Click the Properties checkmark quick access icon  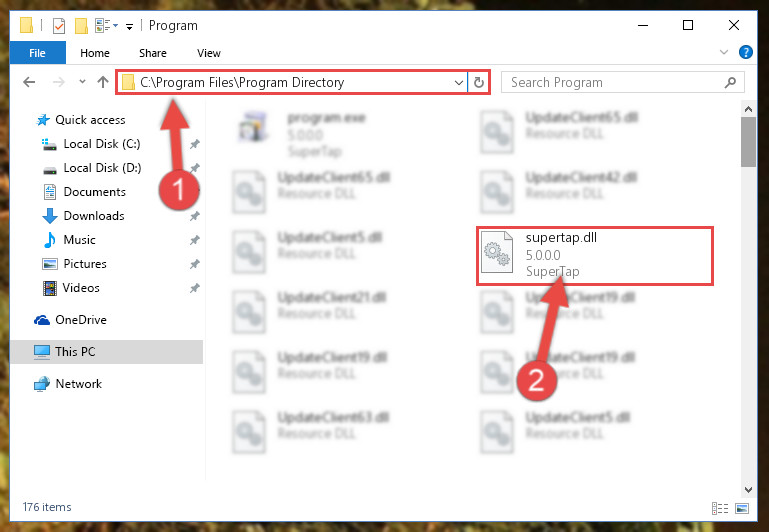(x=59, y=25)
